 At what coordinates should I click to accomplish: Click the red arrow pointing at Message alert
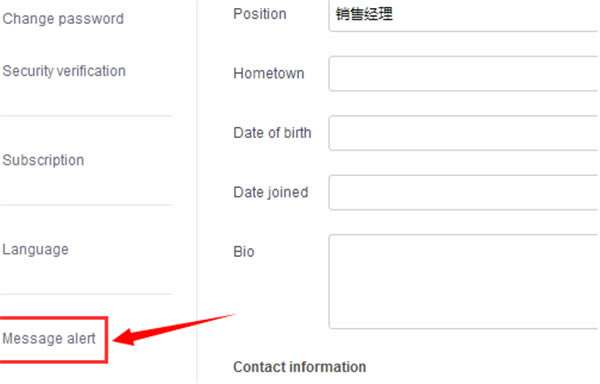point(174,329)
